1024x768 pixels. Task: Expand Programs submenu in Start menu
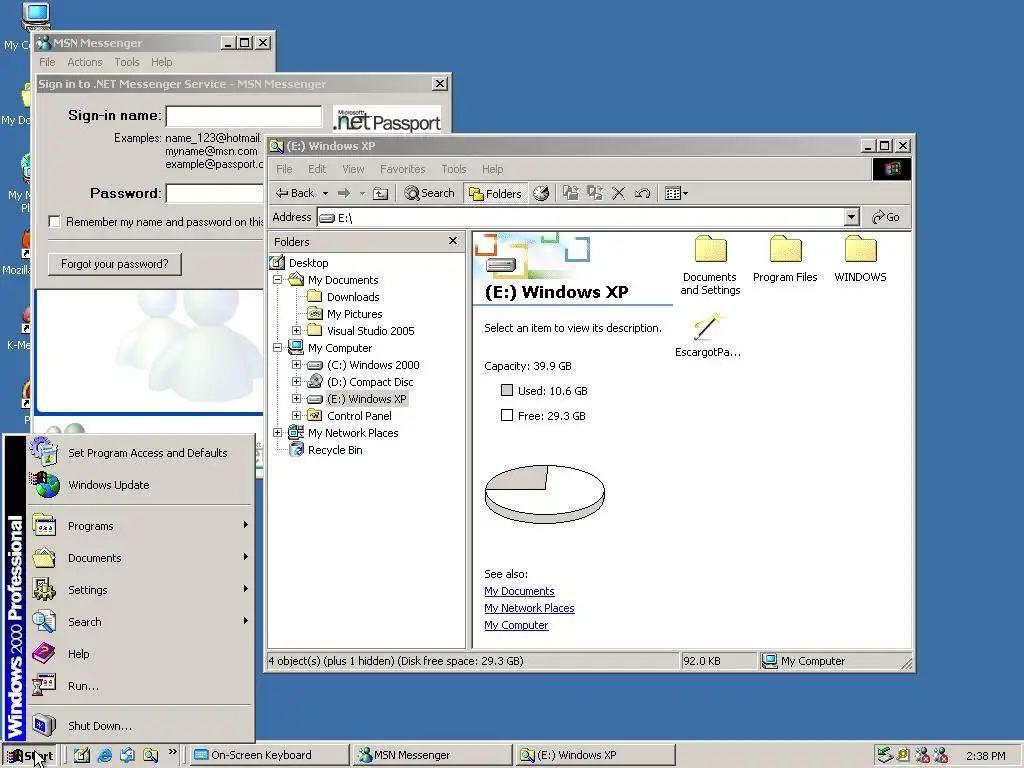point(140,526)
